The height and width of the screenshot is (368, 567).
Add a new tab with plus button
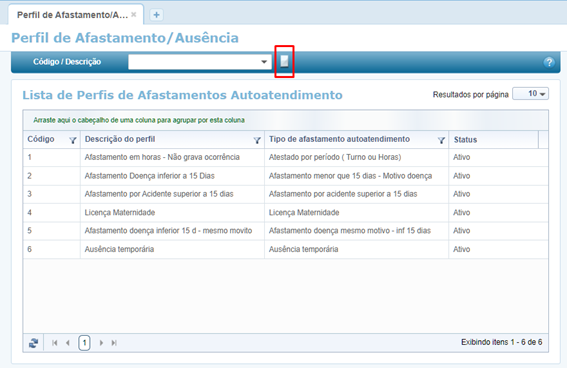pos(156,15)
